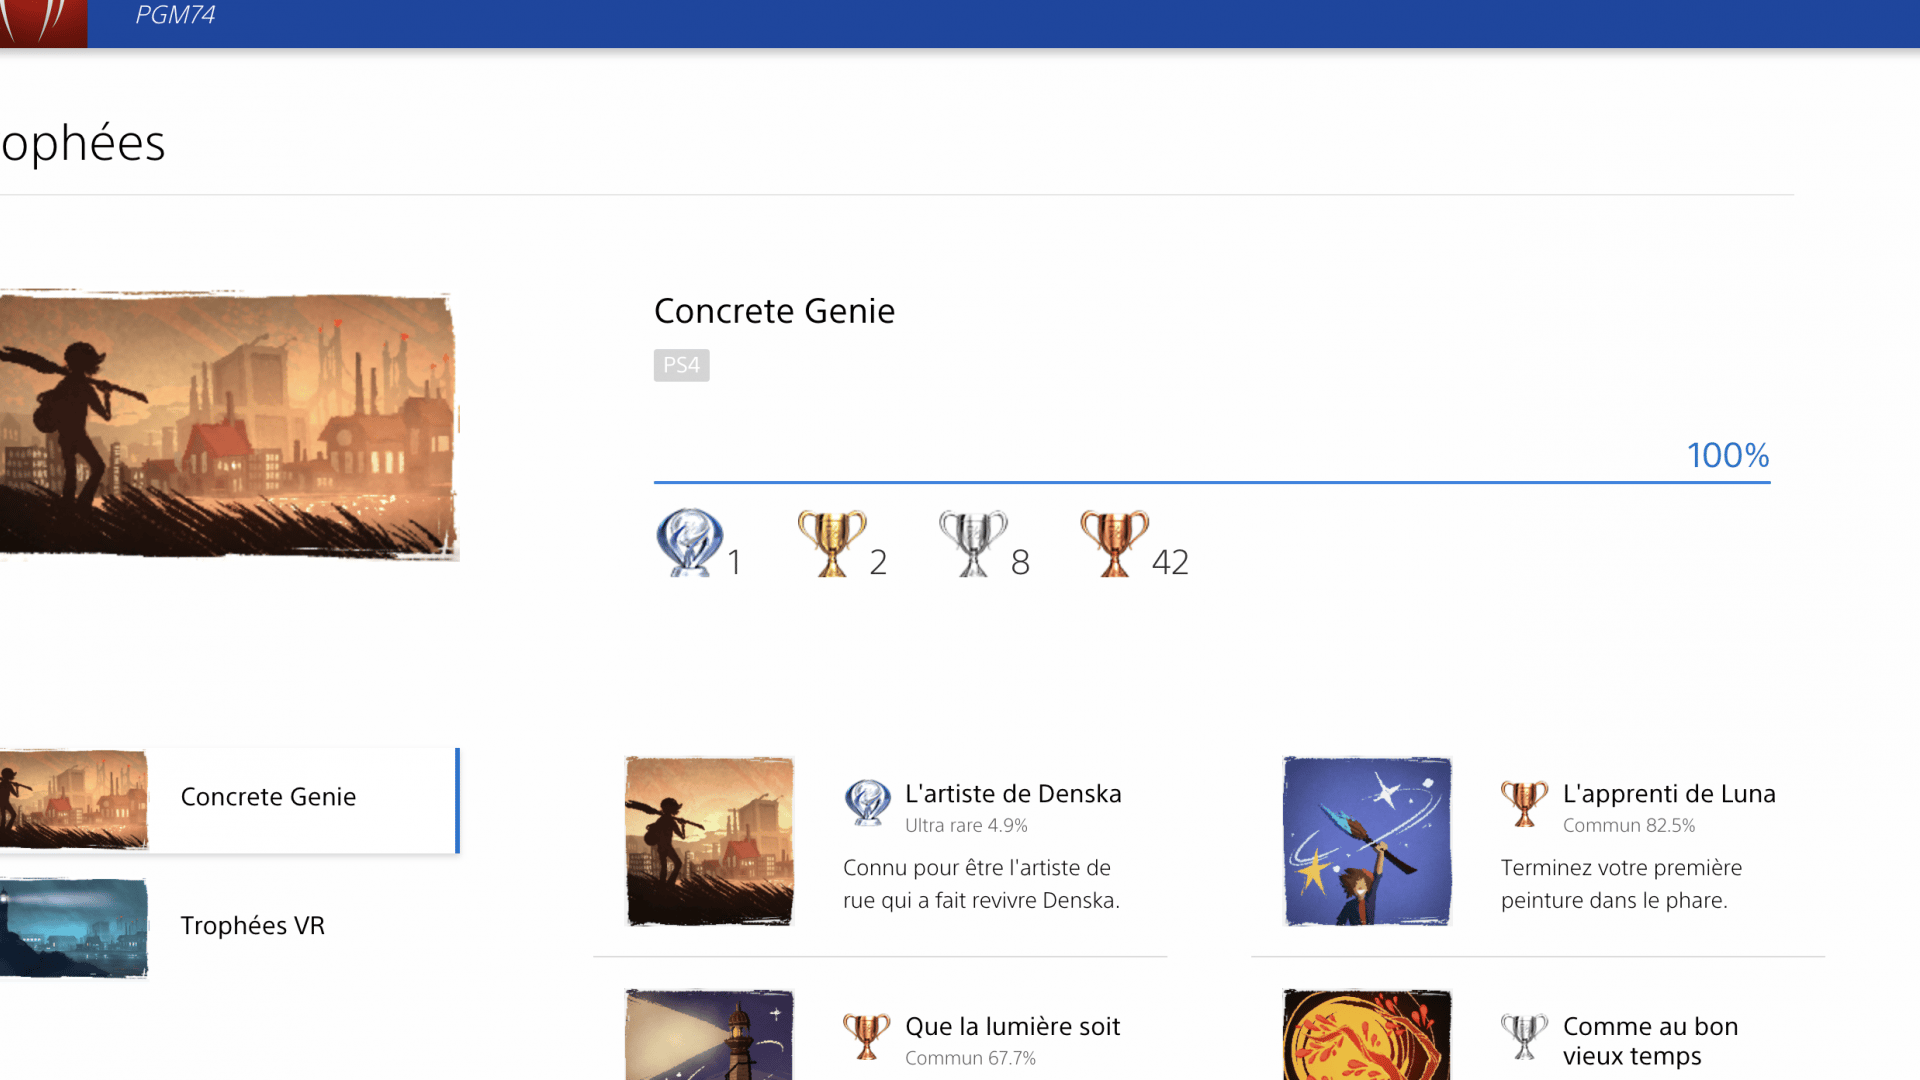The width and height of the screenshot is (1920, 1080).
Task: Click the Spider-Man avatar in the header
Action: click(x=43, y=23)
